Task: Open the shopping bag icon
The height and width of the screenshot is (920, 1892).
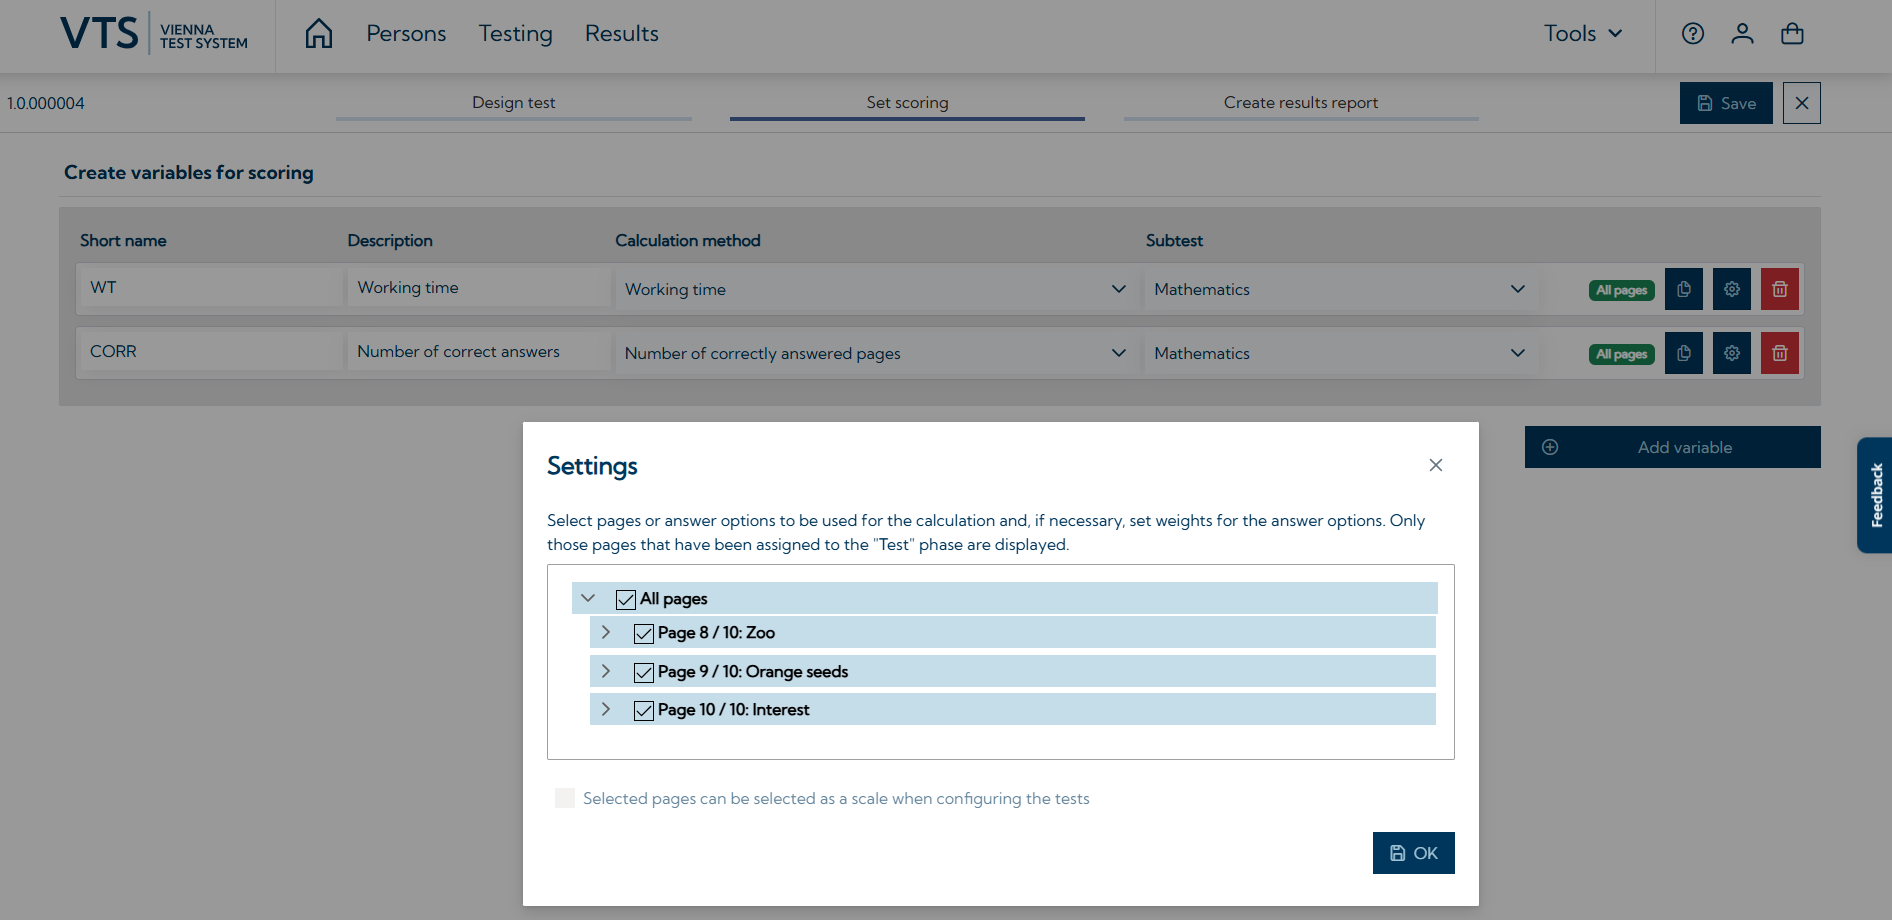Action: pyautogui.click(x=1792, y=34)
